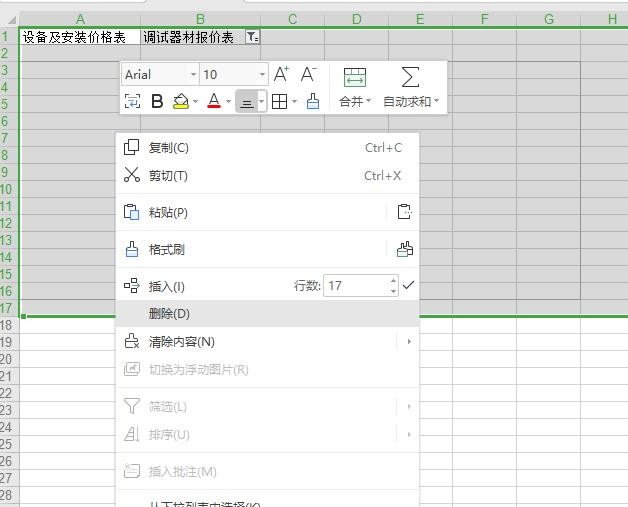This screenshot has height=507, width=628.
Task: Open the filter dropdown in cell B1
Action: pos(252,37)
